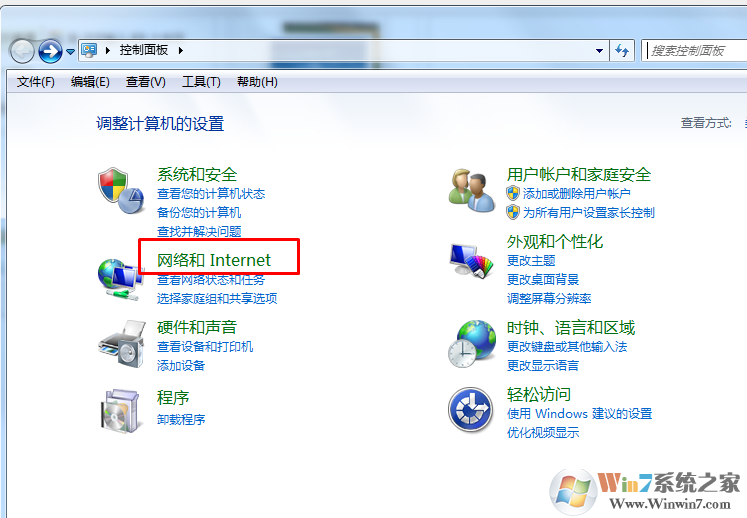The height and width of the screenshot is (518, 747).
Task: Open 备份您的计算机 link
Action: pyautogui.click(x=199, y=213)
